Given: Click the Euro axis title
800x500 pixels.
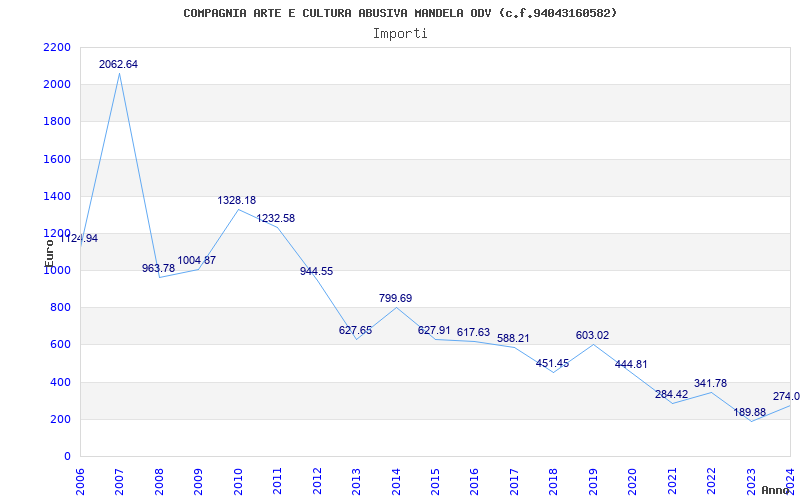Looking at the screenshot, I should pyautogui.click(x=48, y=253).
